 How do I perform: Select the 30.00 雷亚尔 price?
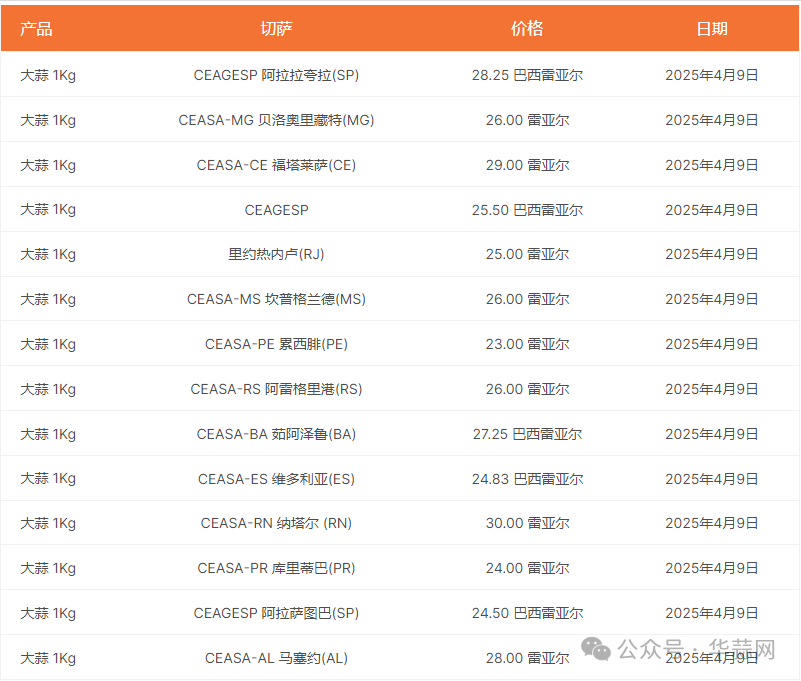(x=527, y=523)
